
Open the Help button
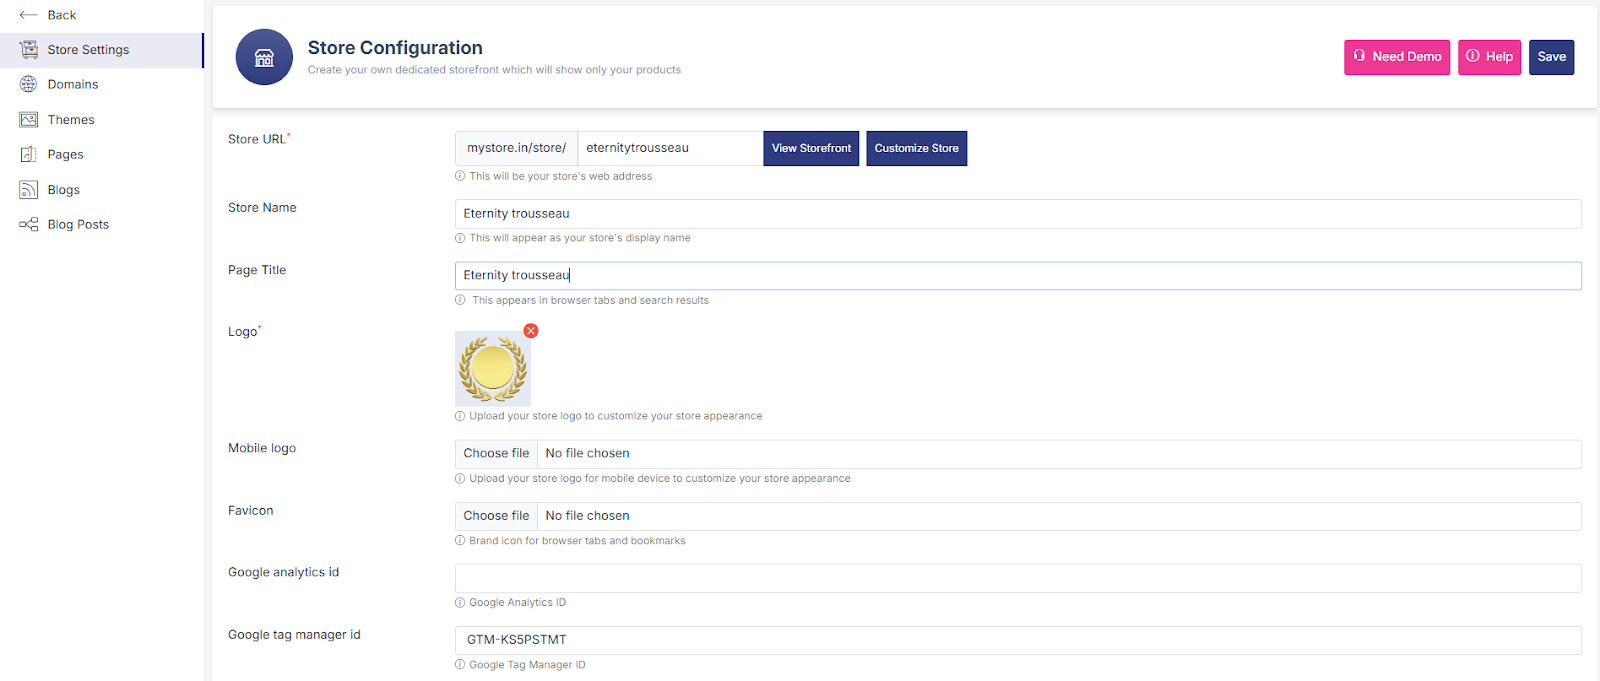pos(1489,57)
